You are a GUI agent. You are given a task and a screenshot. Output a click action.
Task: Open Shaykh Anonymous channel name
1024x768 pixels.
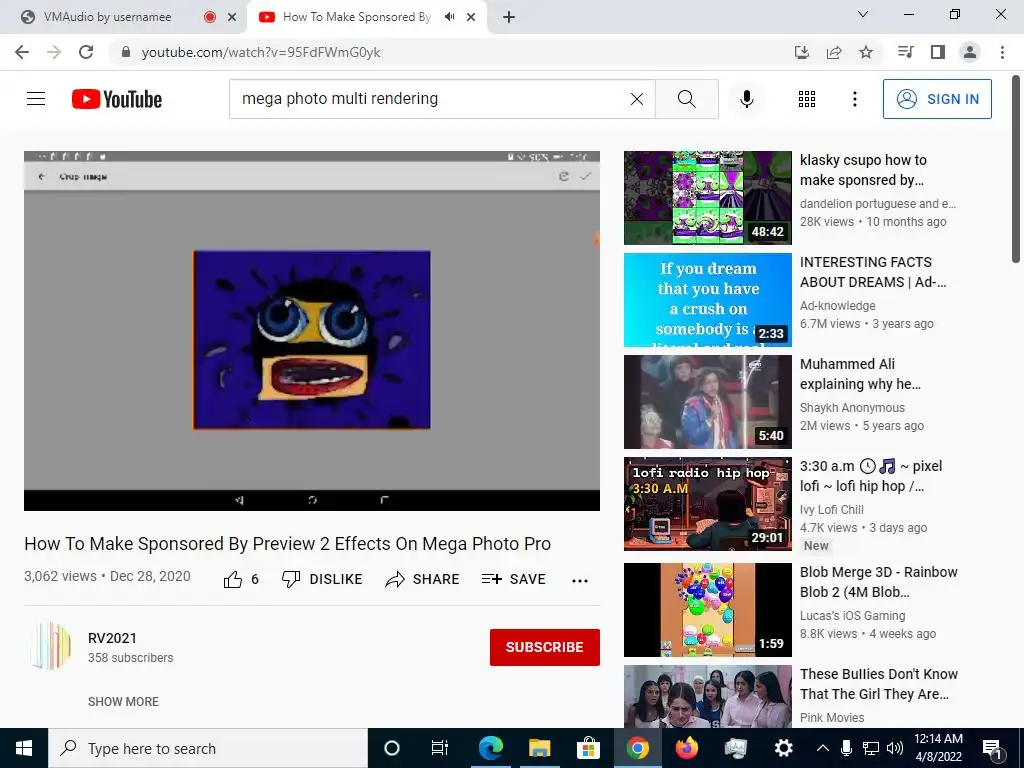point(852,408)
